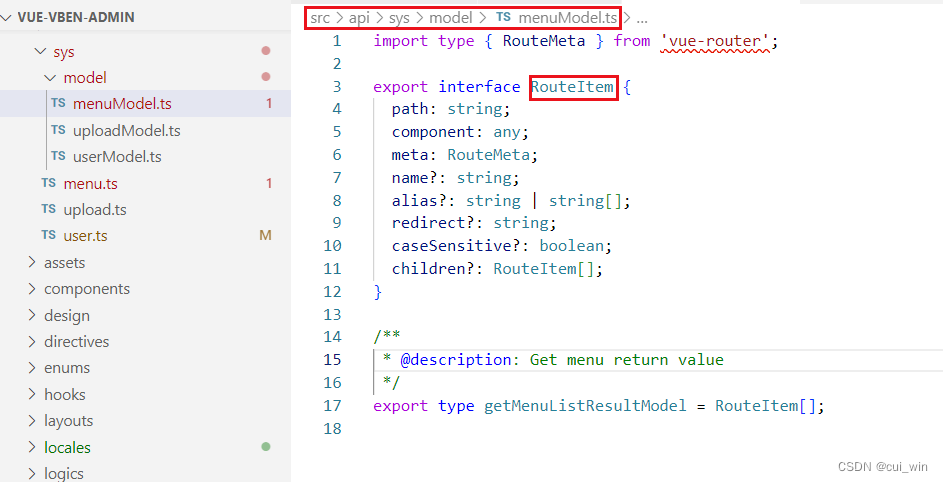Click the error badge 1 beside menuModel.ts
Image resolution: width=943 pixels, height=482 pixels.
point(269,104)
